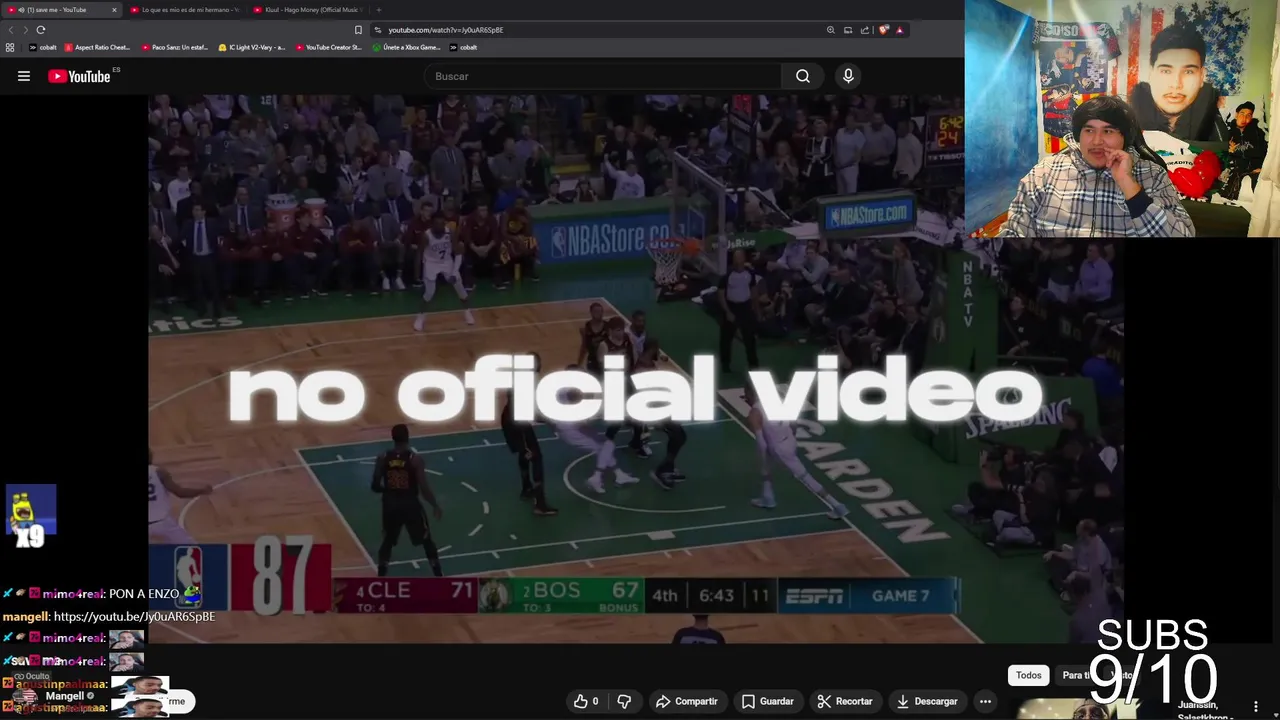
Task: Click the video player frame
Action: point(636,369)
